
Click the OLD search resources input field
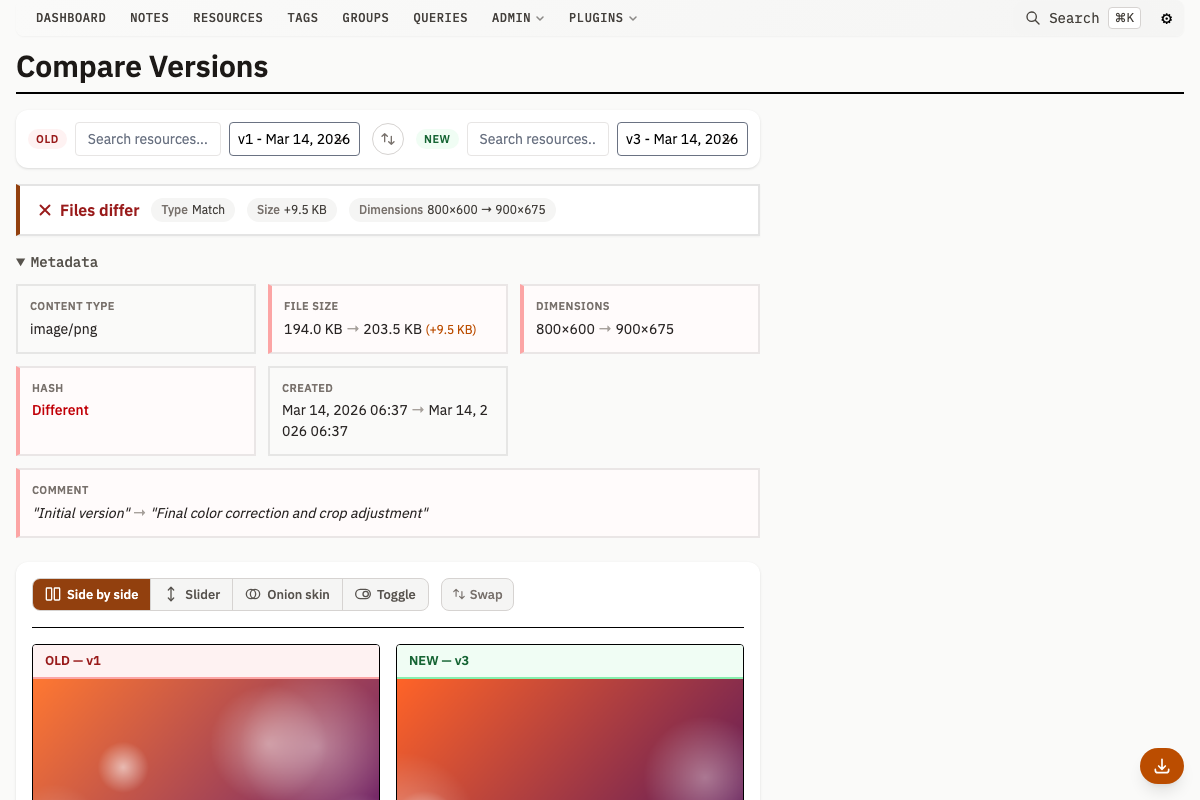pyautogui.click(x=147, y=139)
